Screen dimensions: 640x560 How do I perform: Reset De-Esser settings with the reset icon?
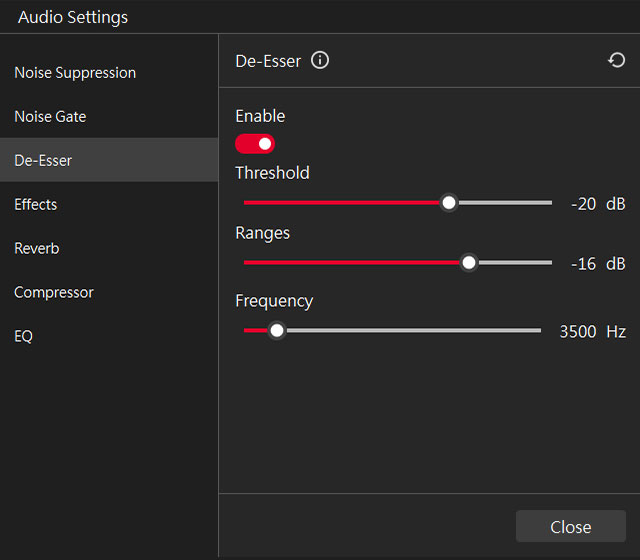[x=616, y=60]
